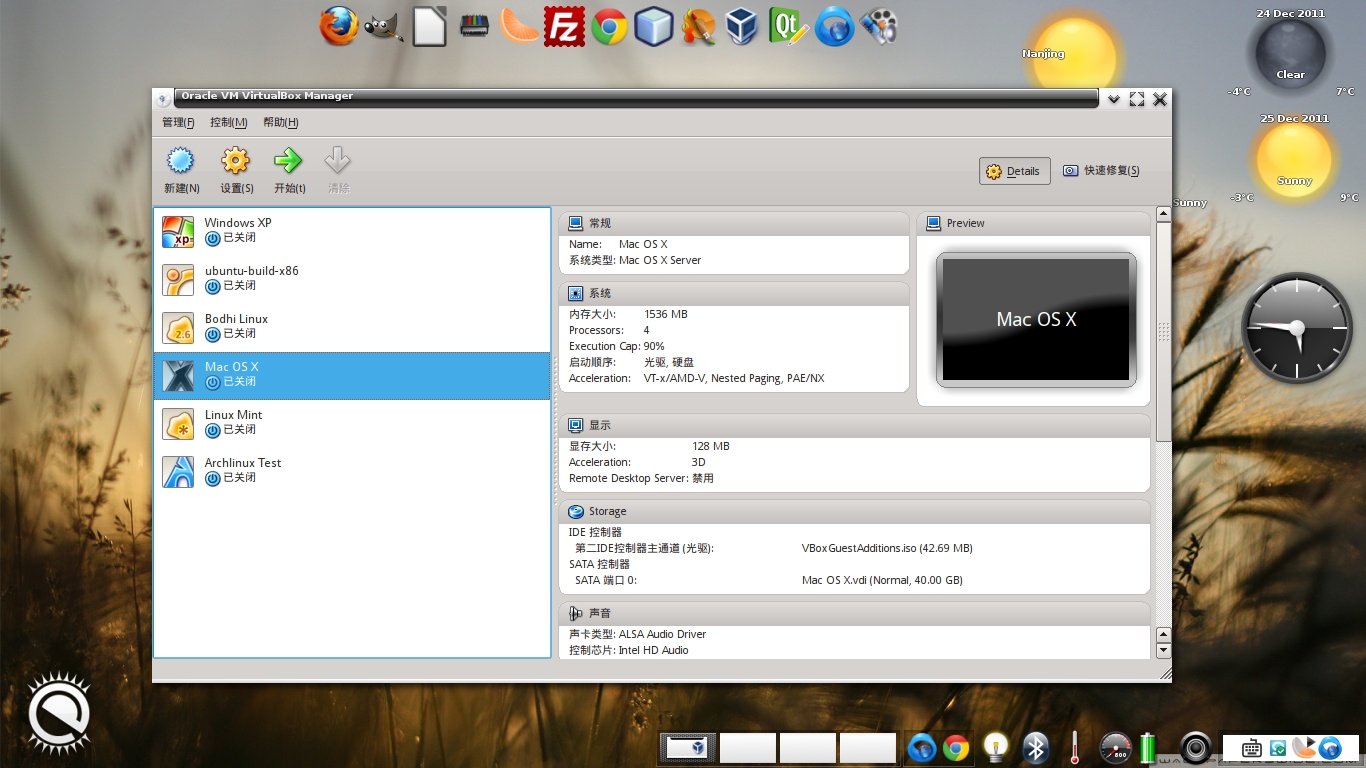Launch FileZilla from the top dock
This screenshot has height=768, width=1366.
pyautogui.click(x=564, y=26)
